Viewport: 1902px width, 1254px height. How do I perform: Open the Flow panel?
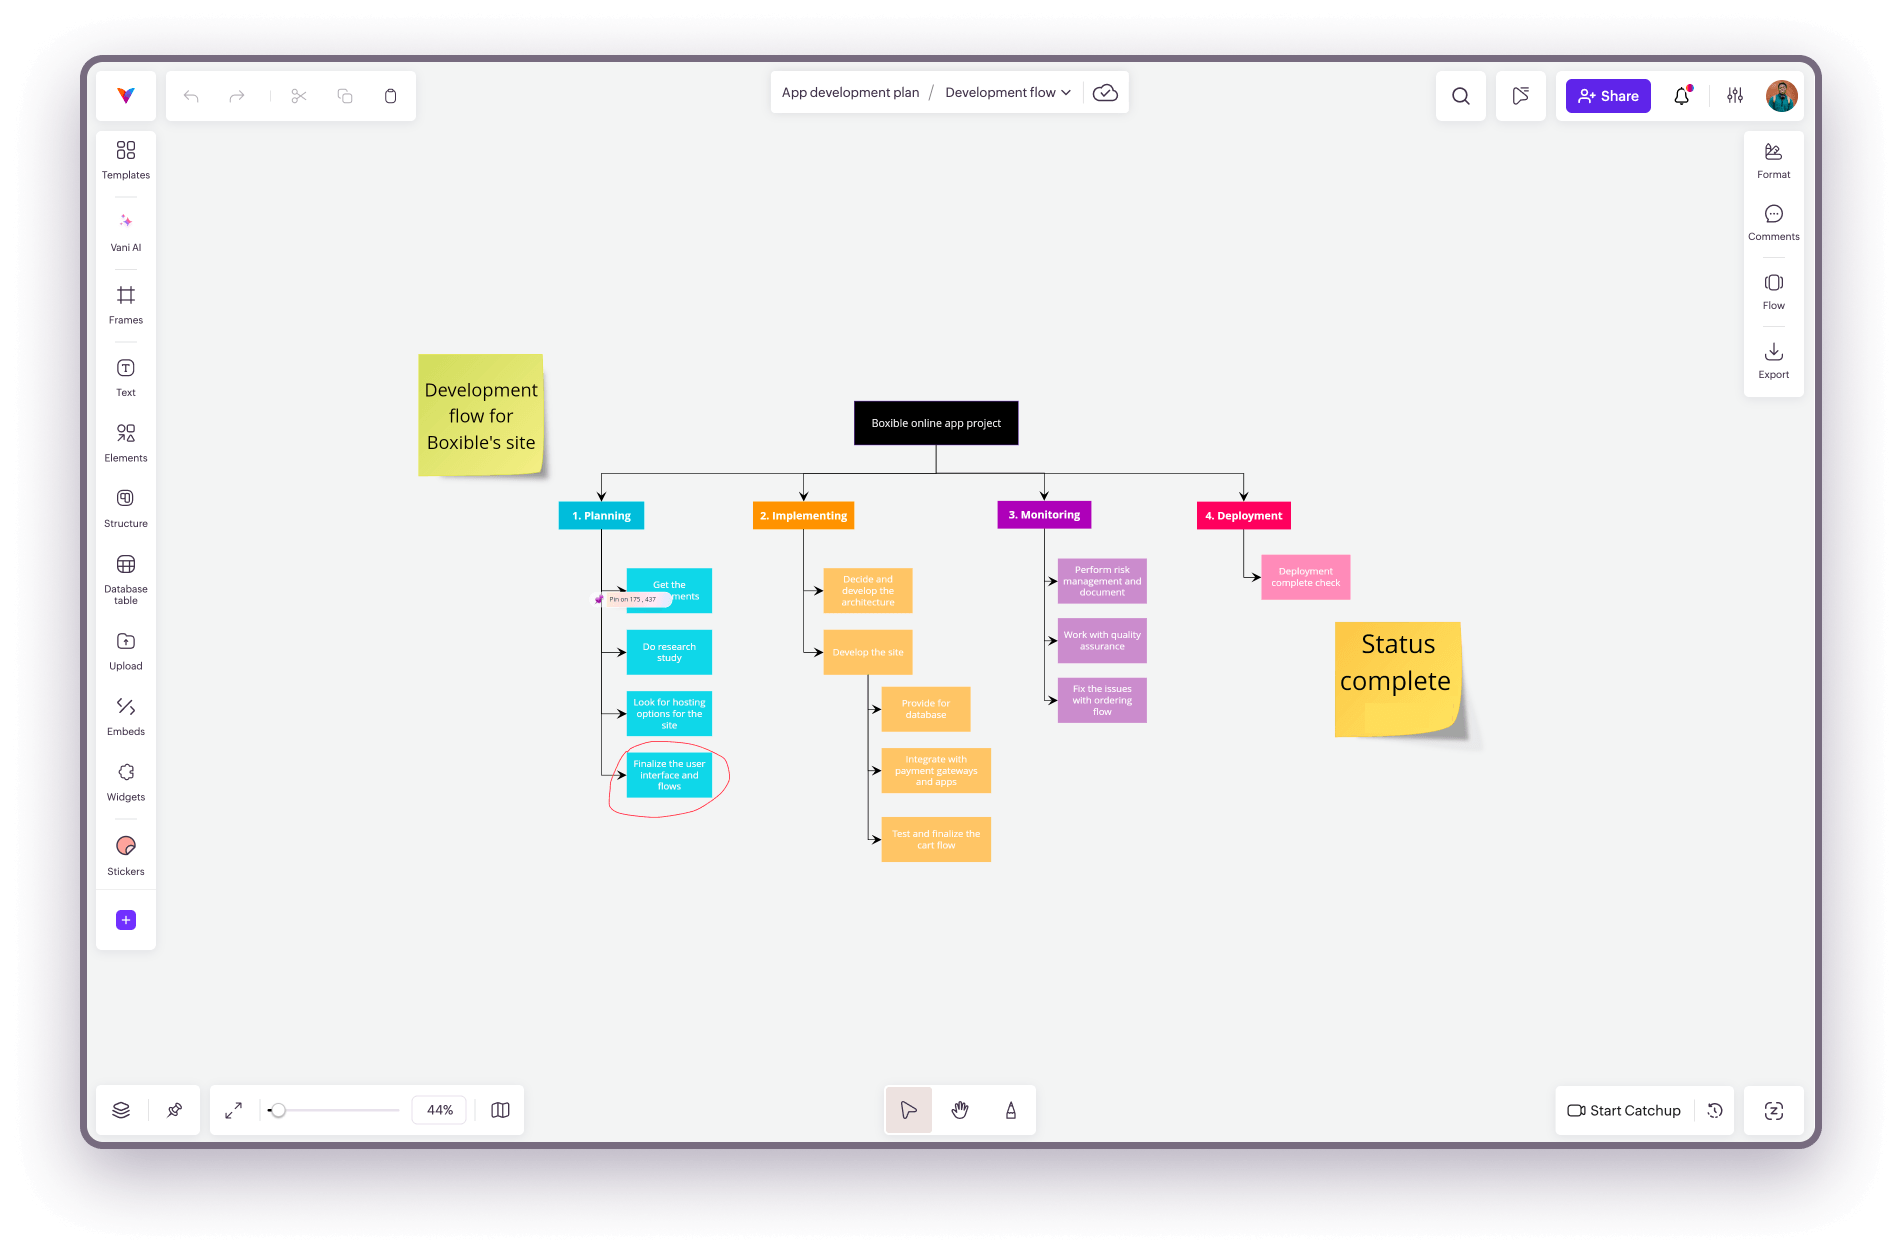(1774, 291)
